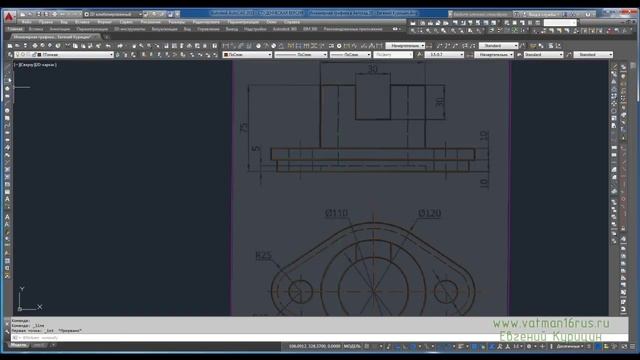Click Paste icon in Standard toolbar

[x=83, y=46]
